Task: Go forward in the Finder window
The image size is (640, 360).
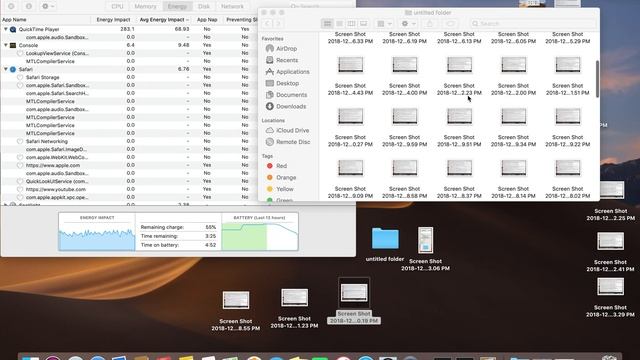Action: (278, 24)
